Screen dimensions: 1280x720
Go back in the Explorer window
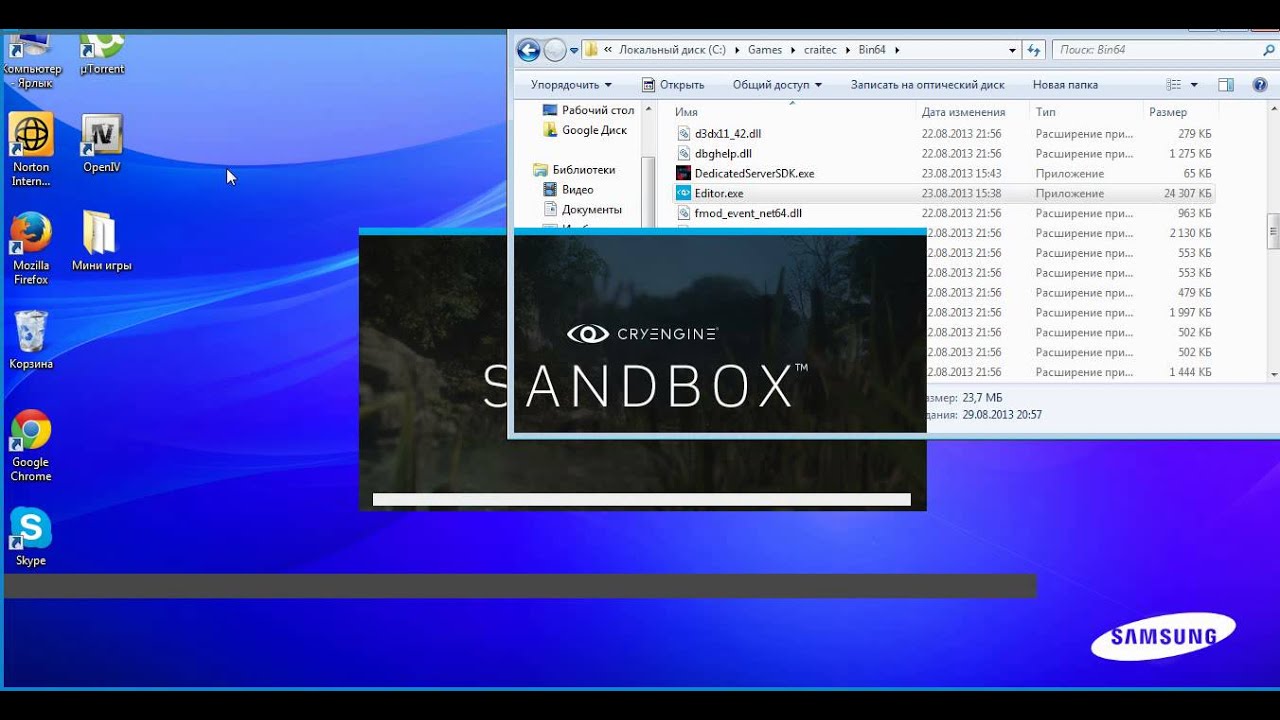tap(528, 49)
